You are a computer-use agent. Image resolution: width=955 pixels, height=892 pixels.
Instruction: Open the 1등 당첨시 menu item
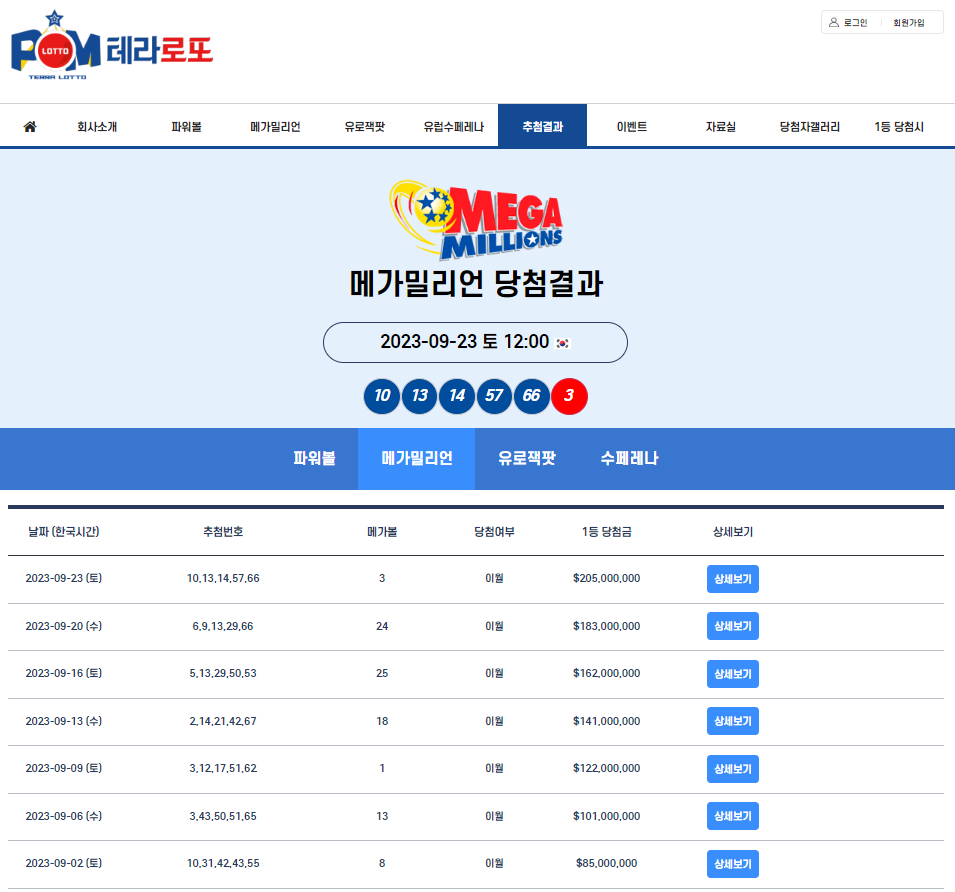[x=899, y=127]
